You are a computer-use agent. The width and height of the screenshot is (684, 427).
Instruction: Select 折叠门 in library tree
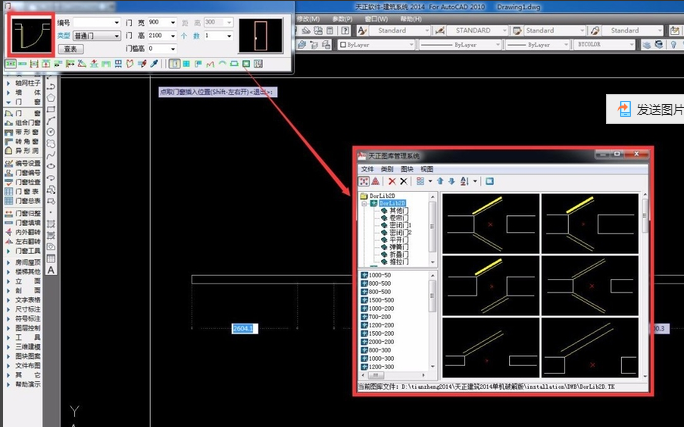click(398, 254)
